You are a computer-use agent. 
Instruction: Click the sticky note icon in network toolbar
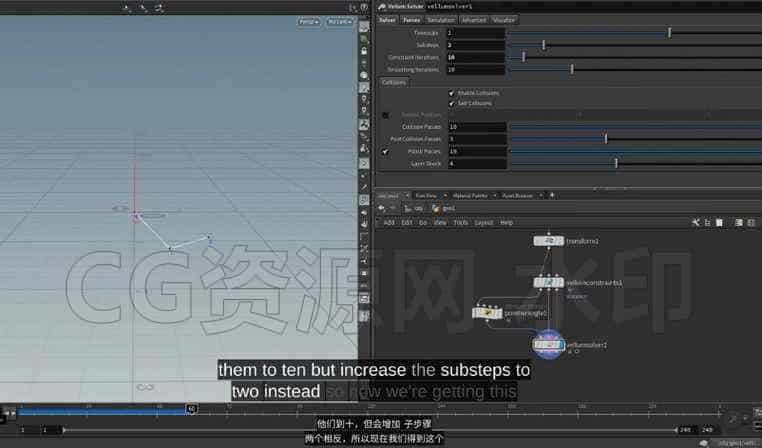click(x=719, y=223)
